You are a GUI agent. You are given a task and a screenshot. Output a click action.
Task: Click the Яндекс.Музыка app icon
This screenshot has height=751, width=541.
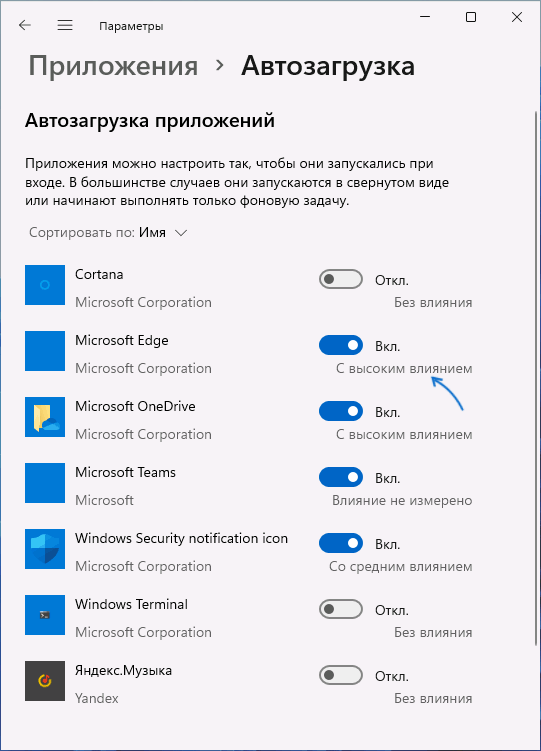tap(45, 681)
